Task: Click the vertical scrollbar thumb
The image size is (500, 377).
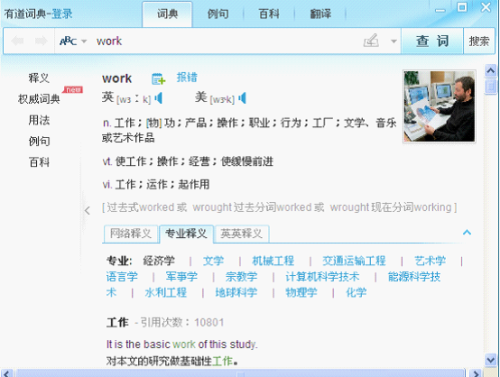Action: click(490, 86)
